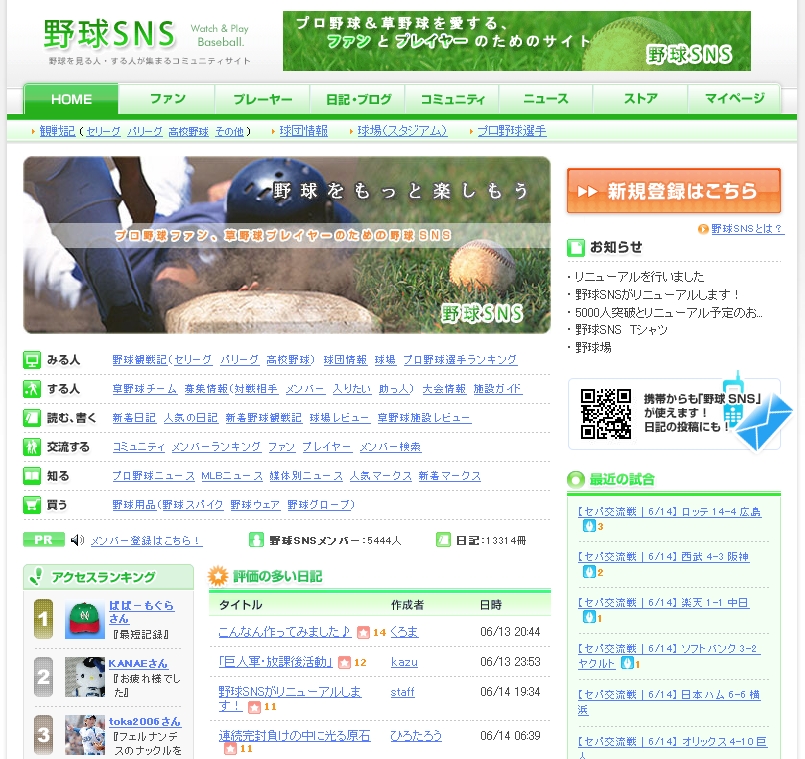Click the orange arrow icon before 野球SNSとは？
Viewport: 805px width, 759px height.
(x=703, y=229)
